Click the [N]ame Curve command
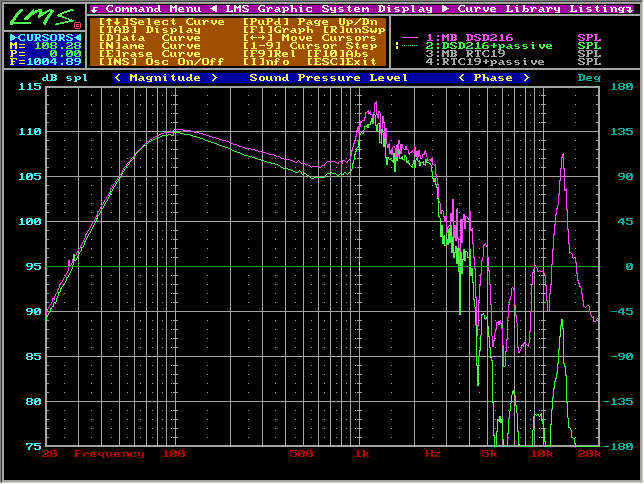This screenshot has height=484, width=644. tap(150, 46)
